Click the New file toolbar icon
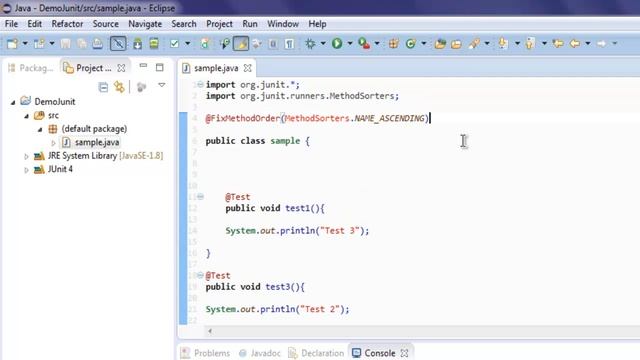Screen dimensions: 640x360 [12, 43]
